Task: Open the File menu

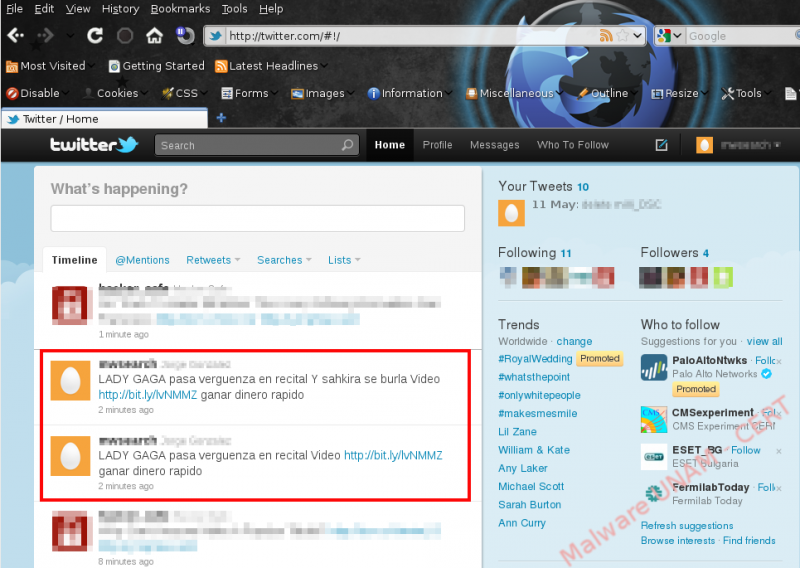Action: pos(14,9)
